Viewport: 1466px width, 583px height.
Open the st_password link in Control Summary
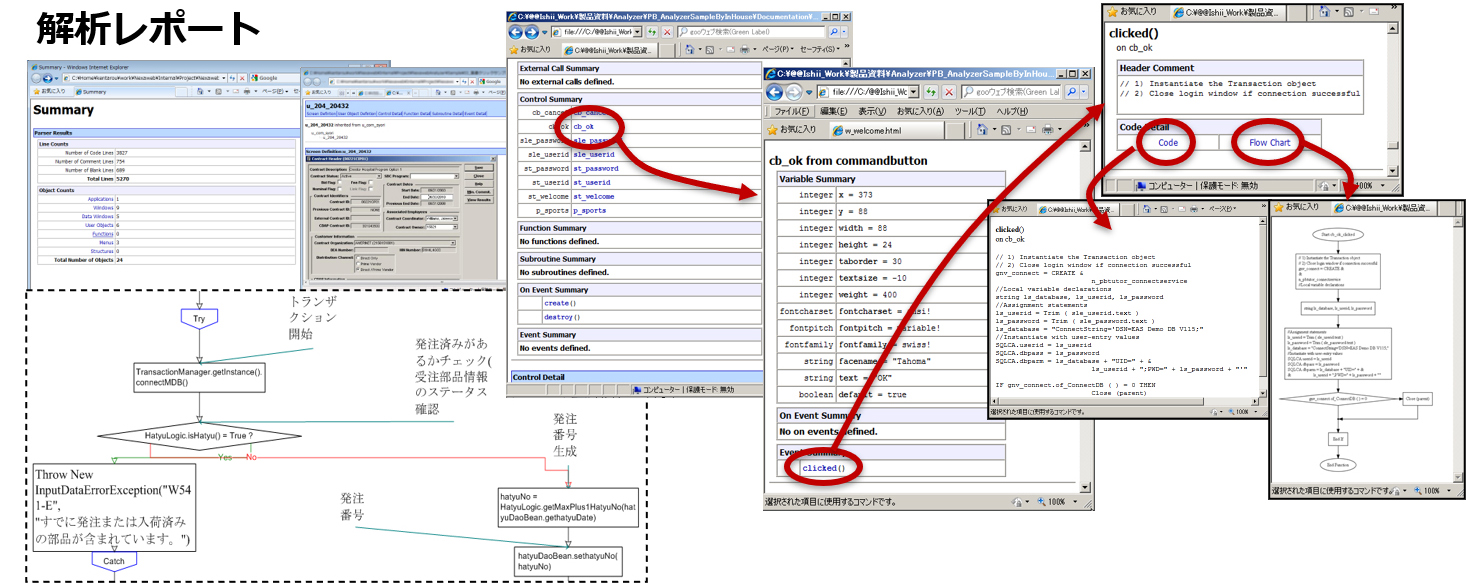click(595, 169)
